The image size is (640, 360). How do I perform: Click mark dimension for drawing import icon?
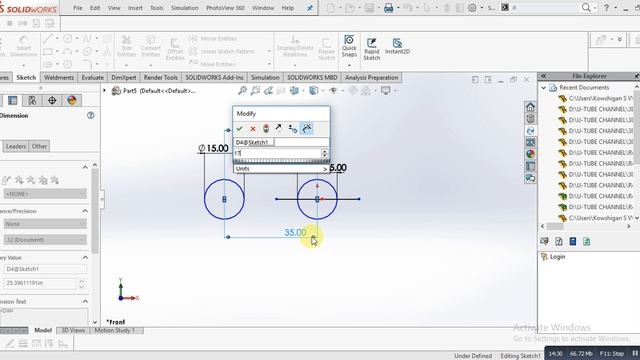(x=307, y=129)
